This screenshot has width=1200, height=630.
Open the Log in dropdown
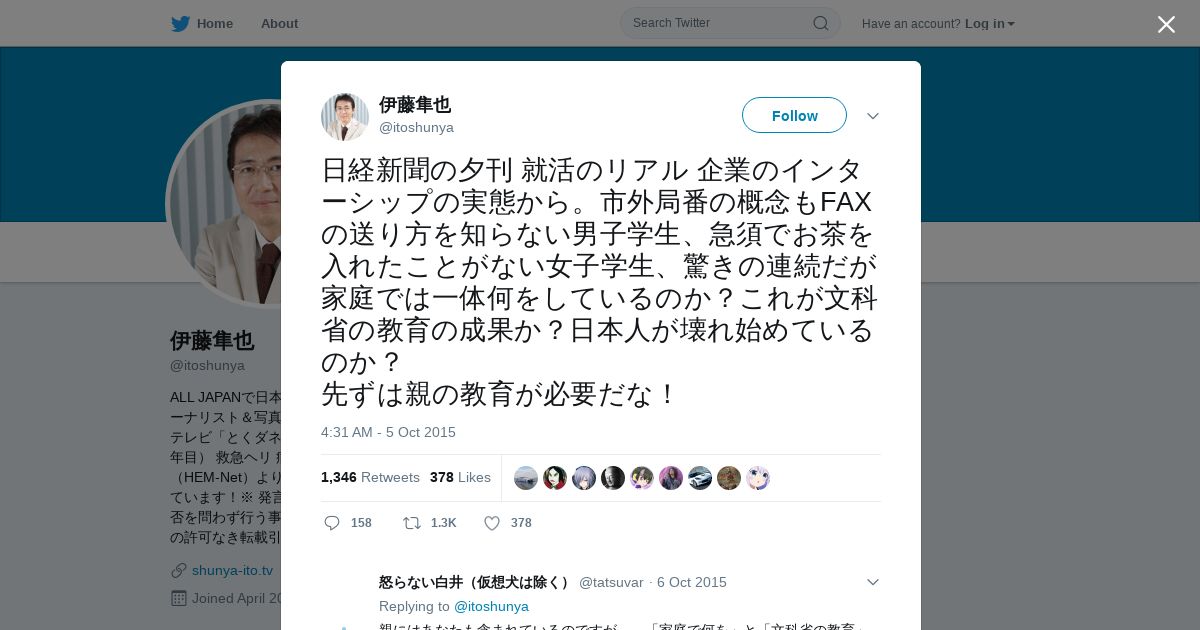[989, 23]
